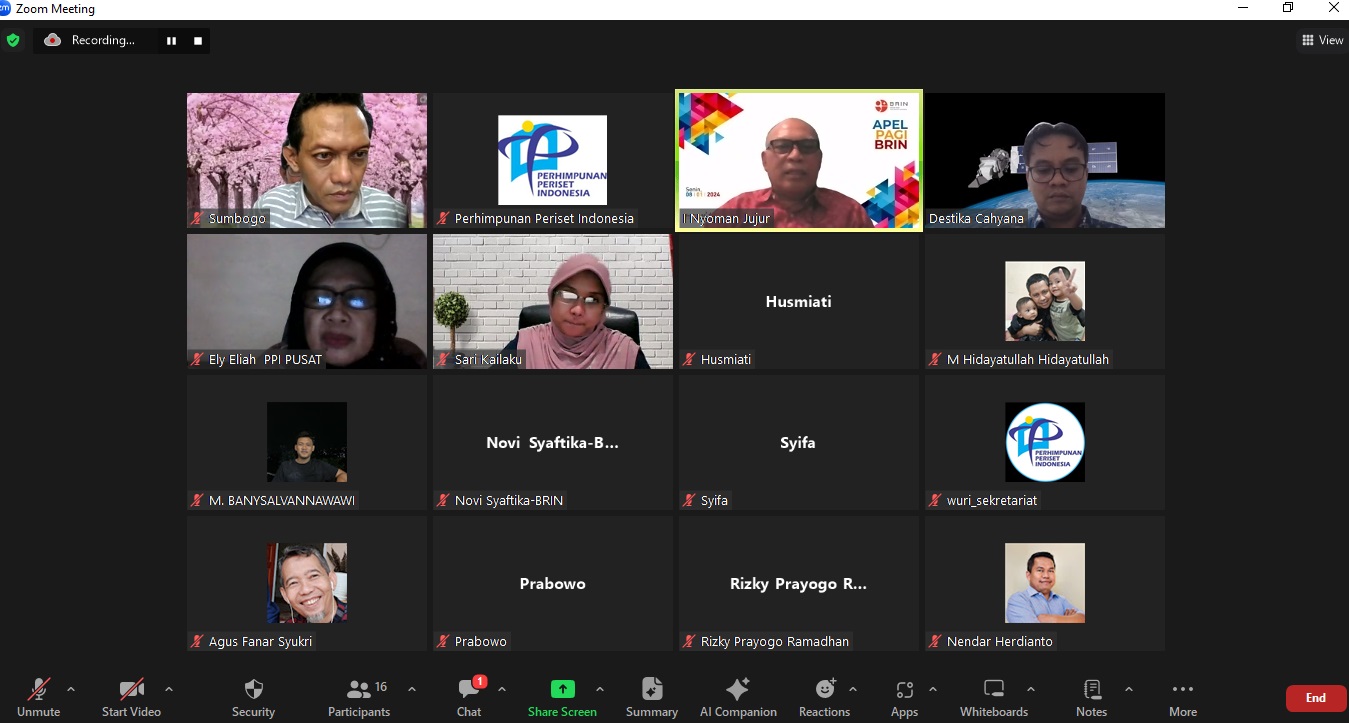This screenshot has height=723, width=1349.
Task: Select Ely Eliah PPI PUSAT video tile
Action: (307, 301)
